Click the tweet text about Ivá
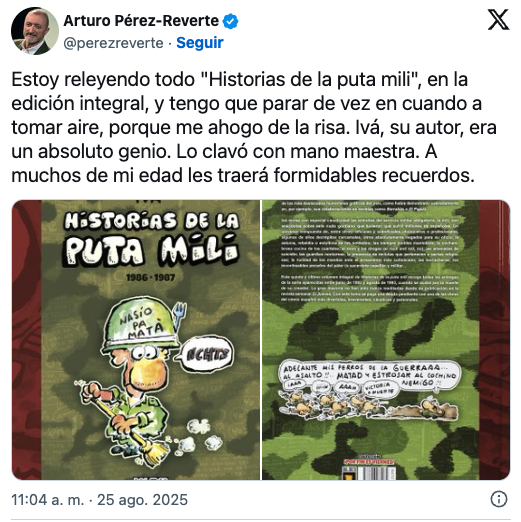Screen dimensions: 521x522 [254, 127]
